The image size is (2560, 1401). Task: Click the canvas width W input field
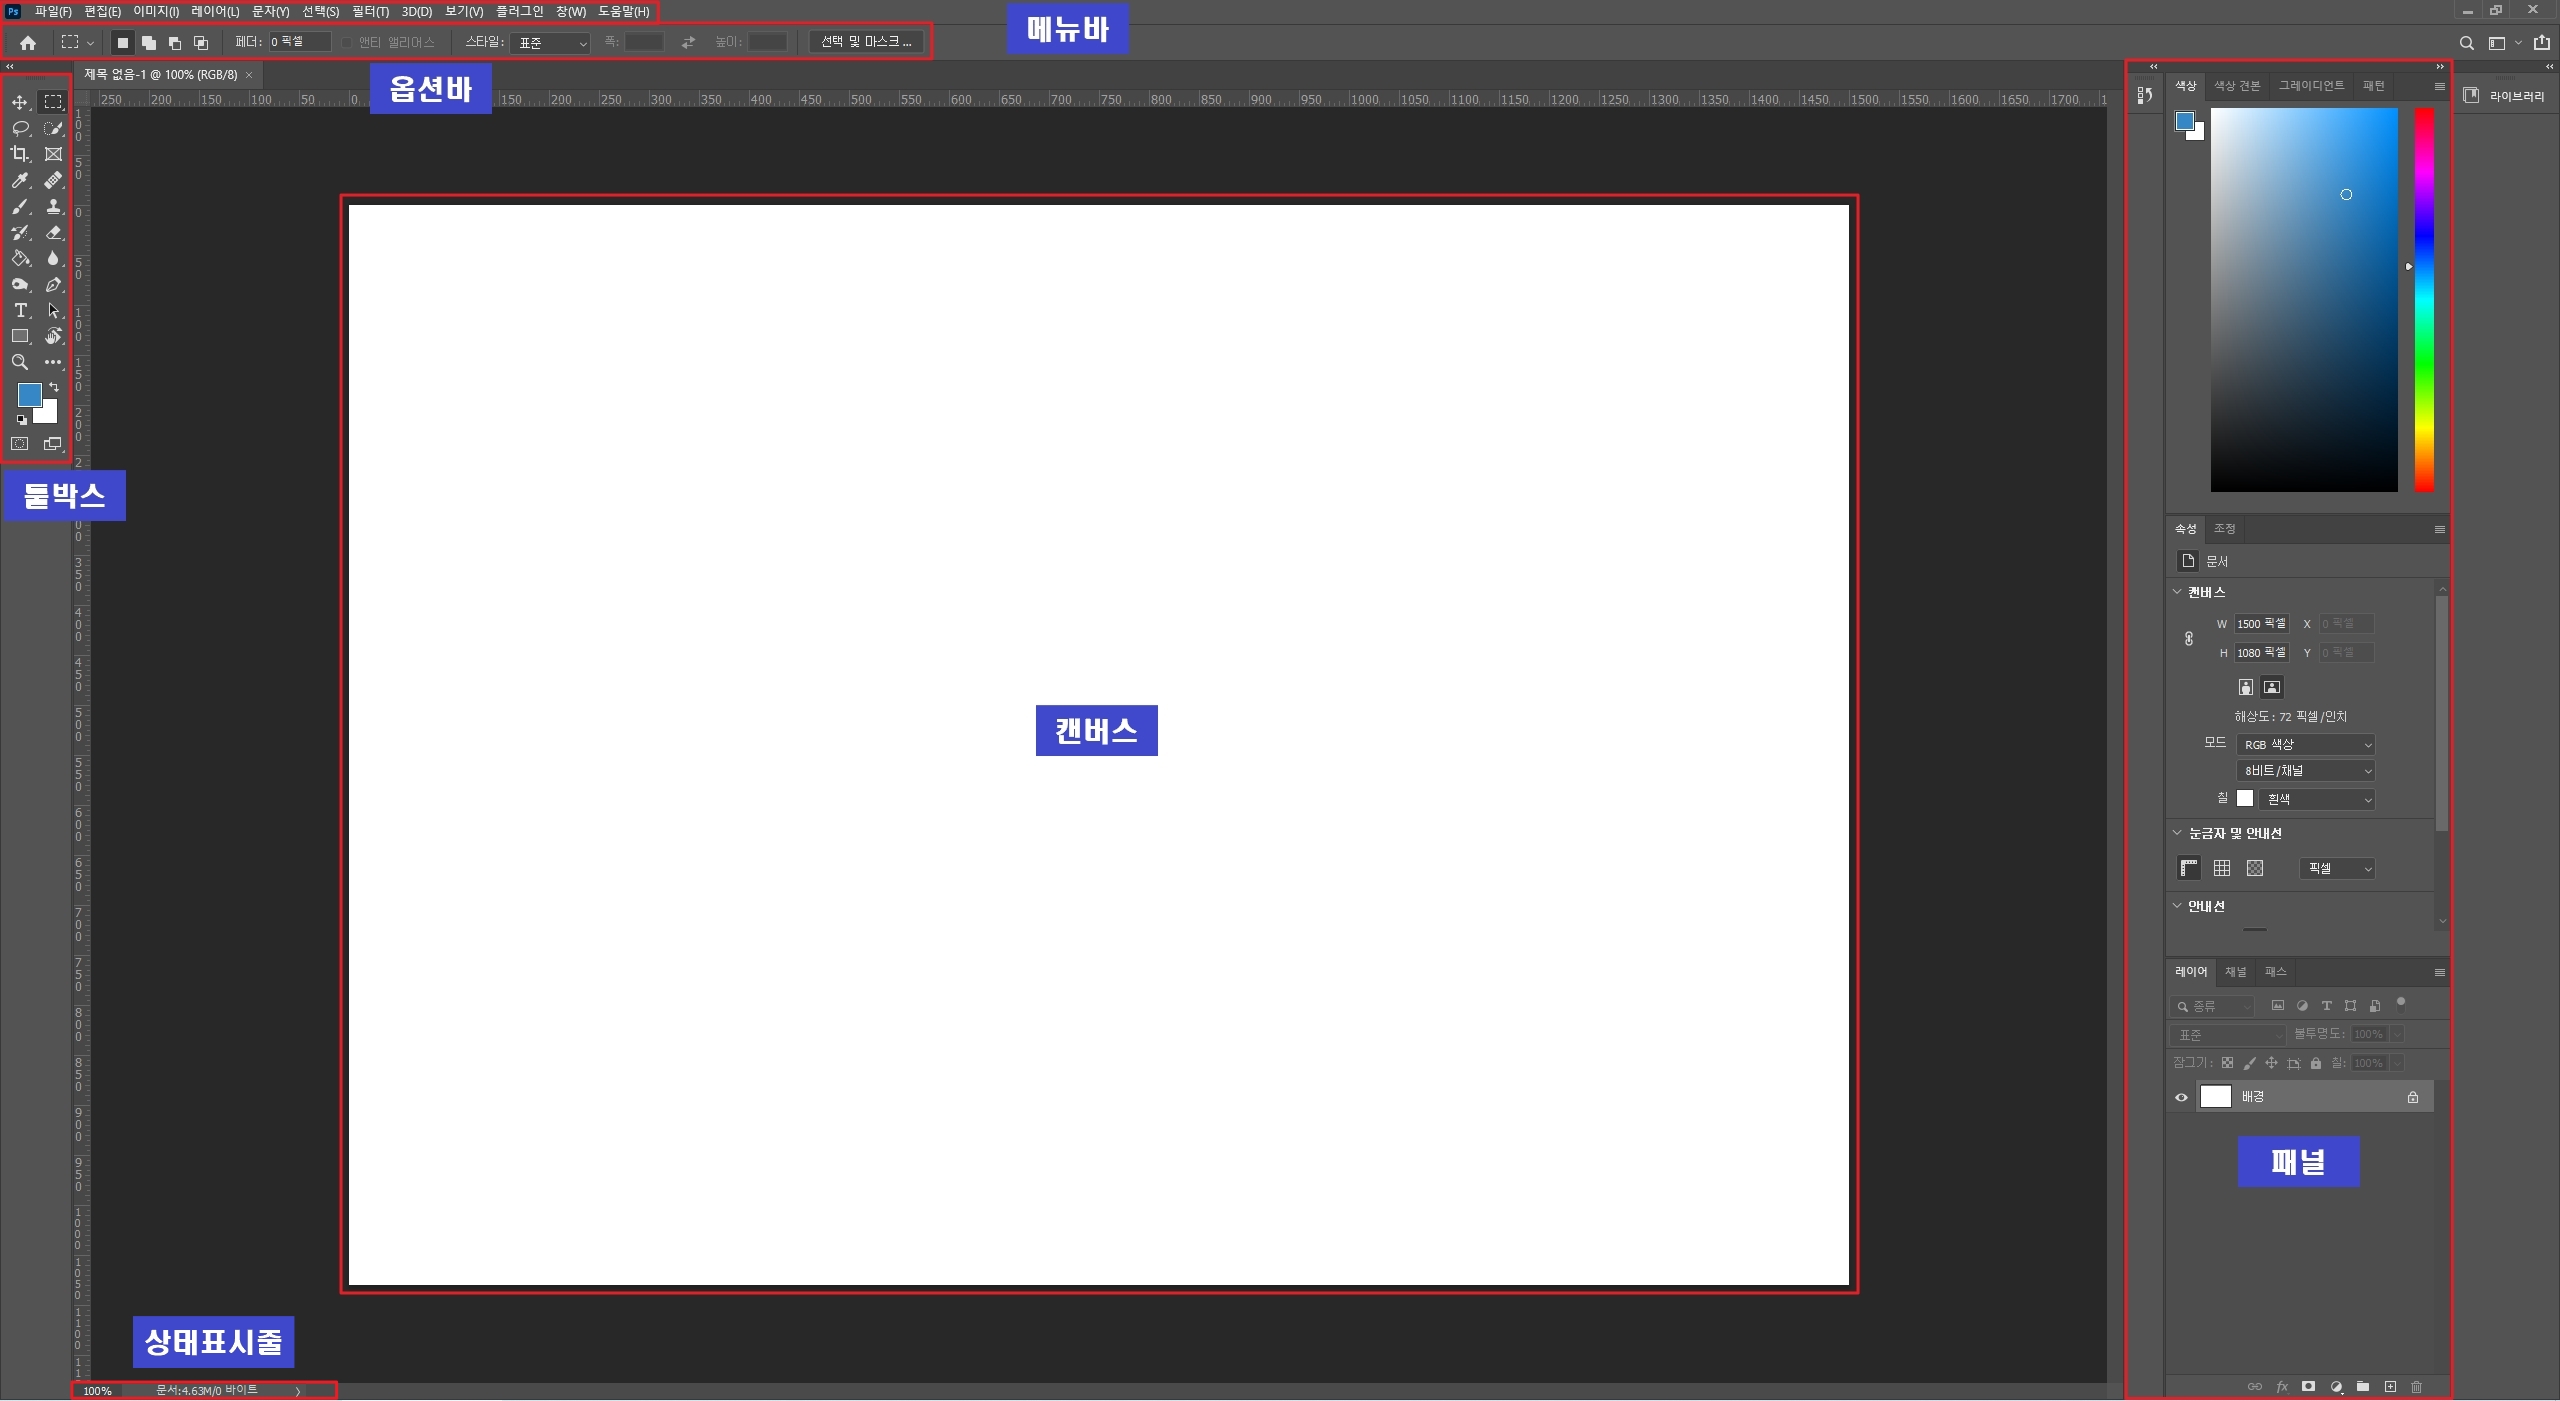tap(2261, 624)
